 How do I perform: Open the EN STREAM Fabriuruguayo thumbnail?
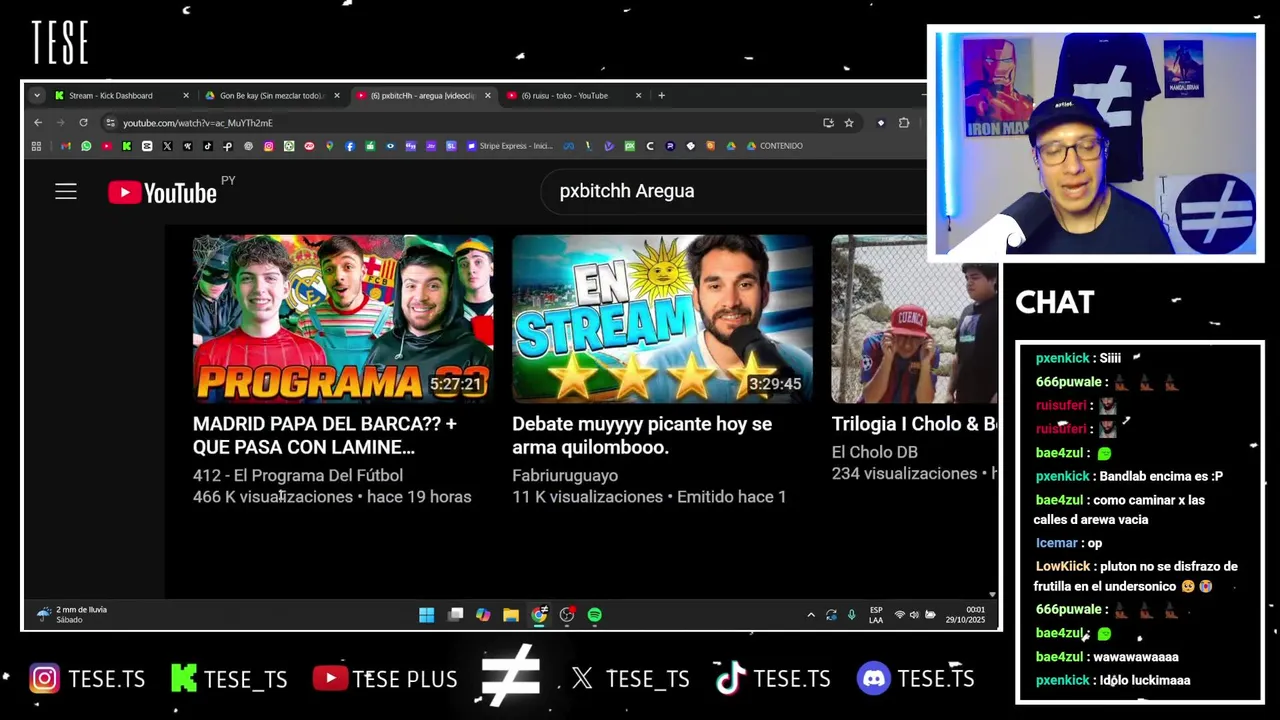(662, 319)
